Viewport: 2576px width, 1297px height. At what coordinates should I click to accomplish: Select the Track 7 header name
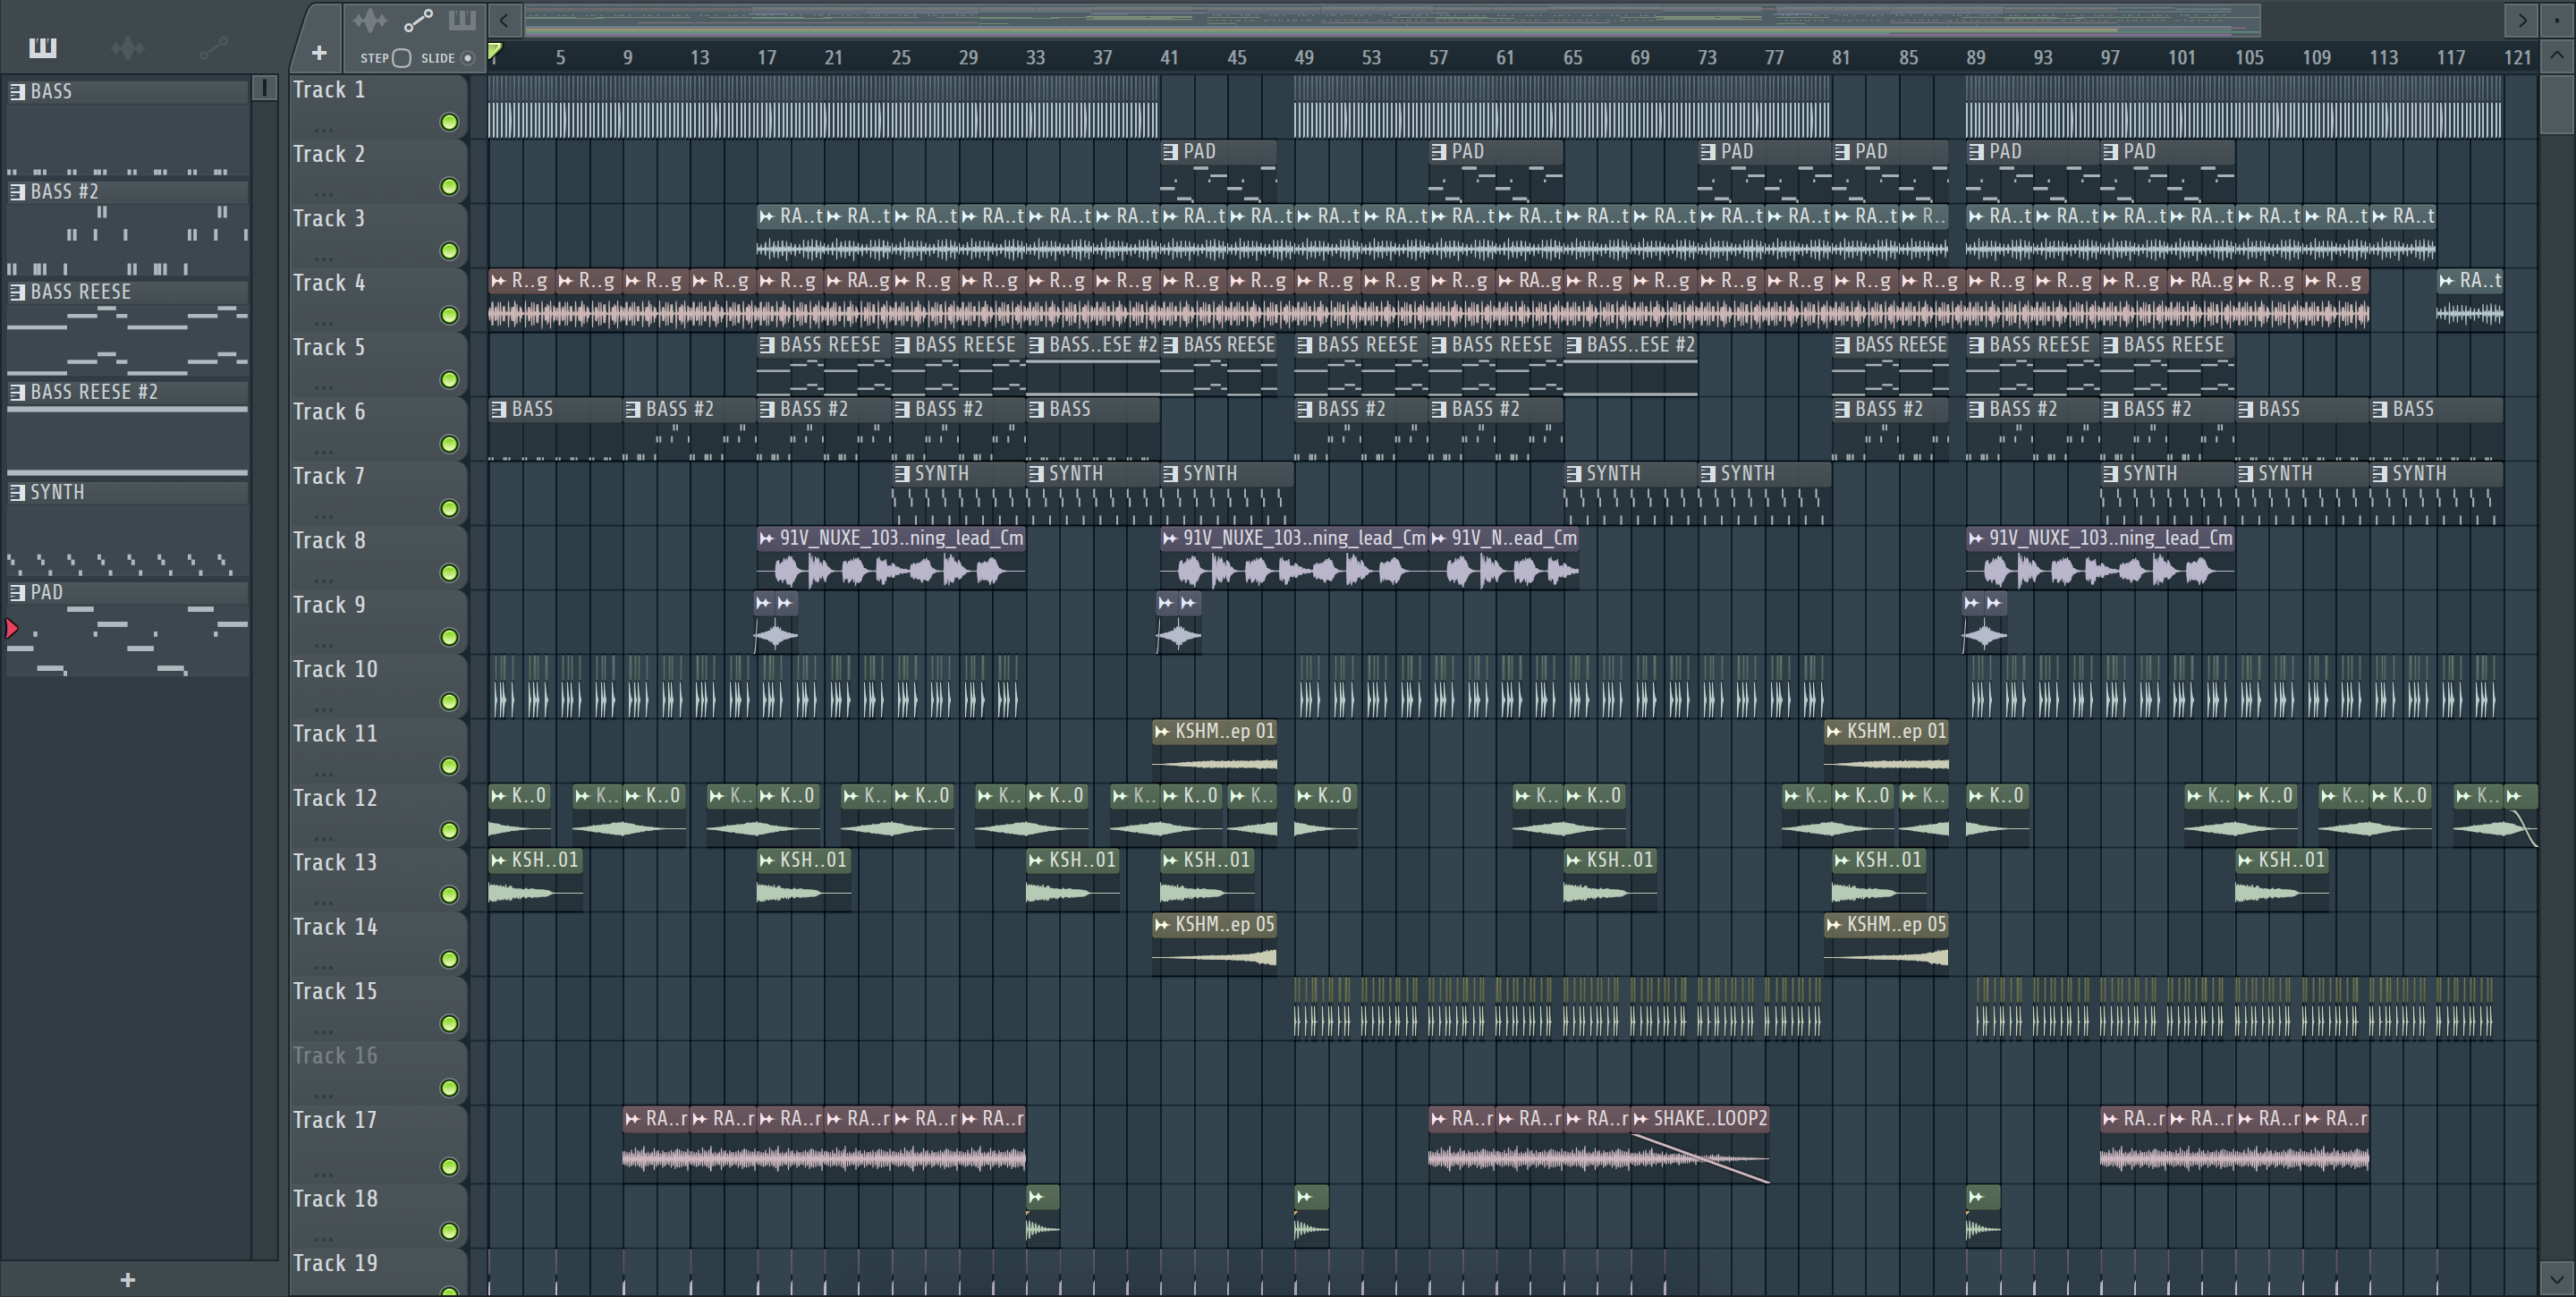(329, 476)
